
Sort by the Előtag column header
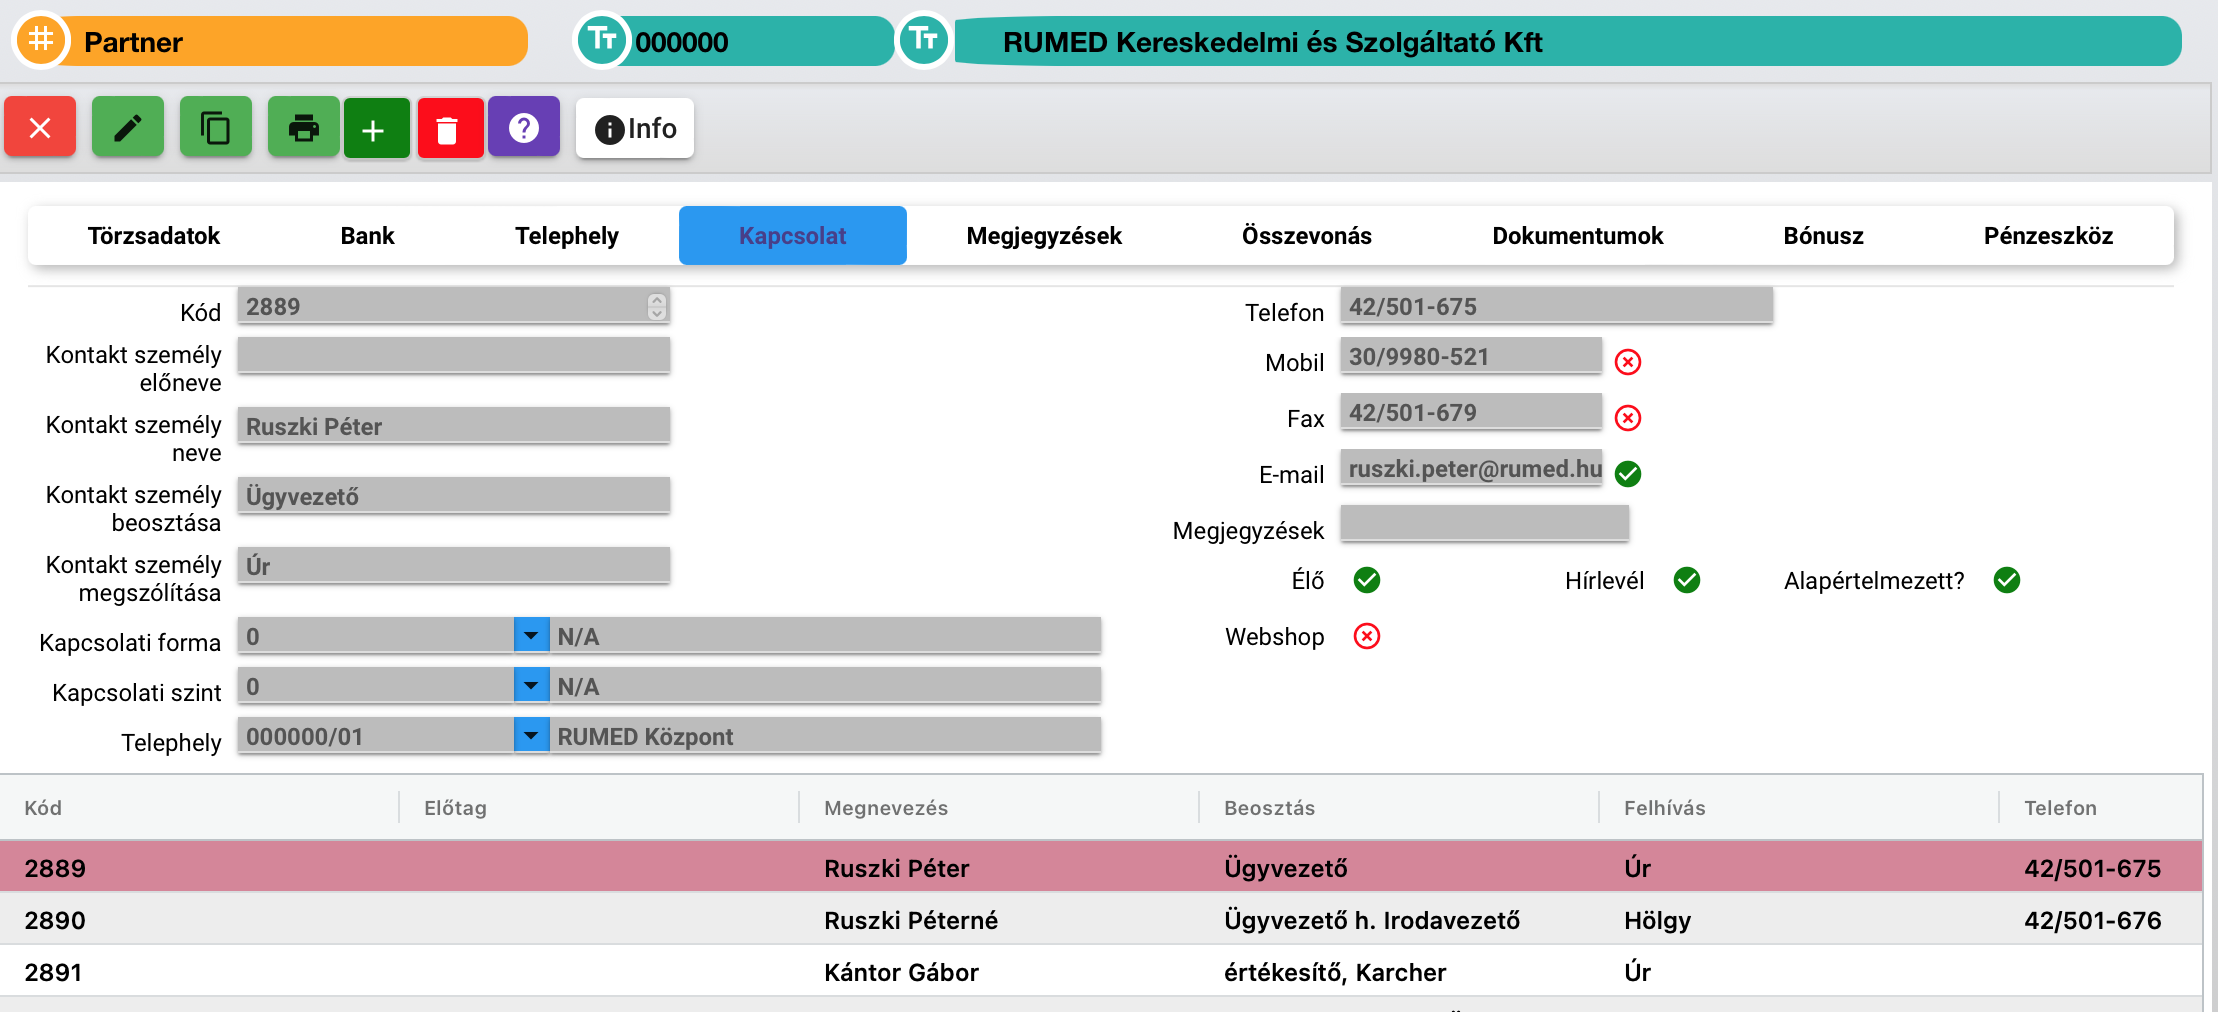(x=455, y=808)
